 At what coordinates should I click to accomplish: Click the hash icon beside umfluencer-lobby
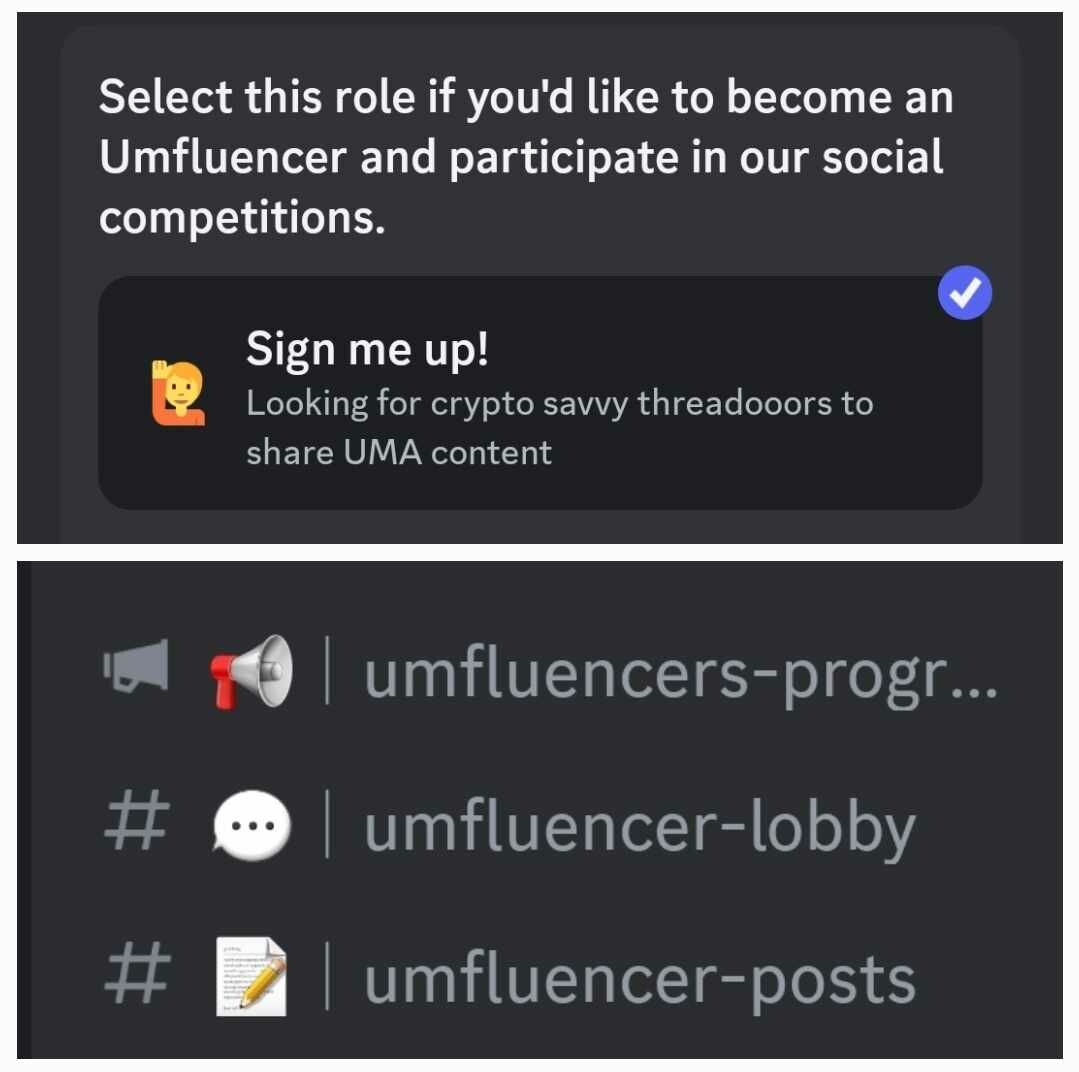click(137, 820)
